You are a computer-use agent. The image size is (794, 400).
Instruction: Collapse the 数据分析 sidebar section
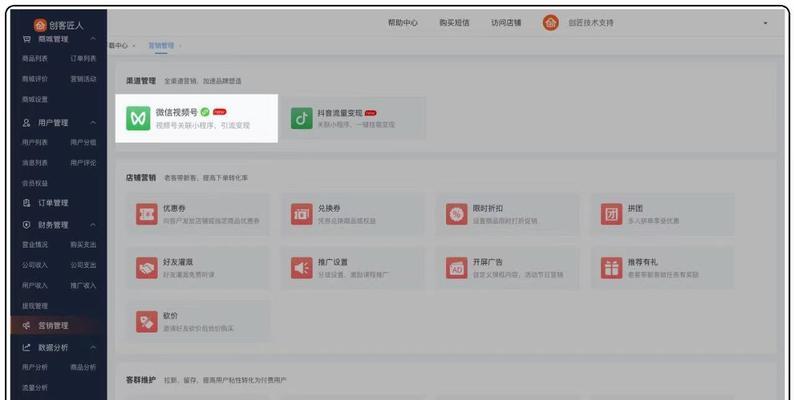(x=93, y=347)
